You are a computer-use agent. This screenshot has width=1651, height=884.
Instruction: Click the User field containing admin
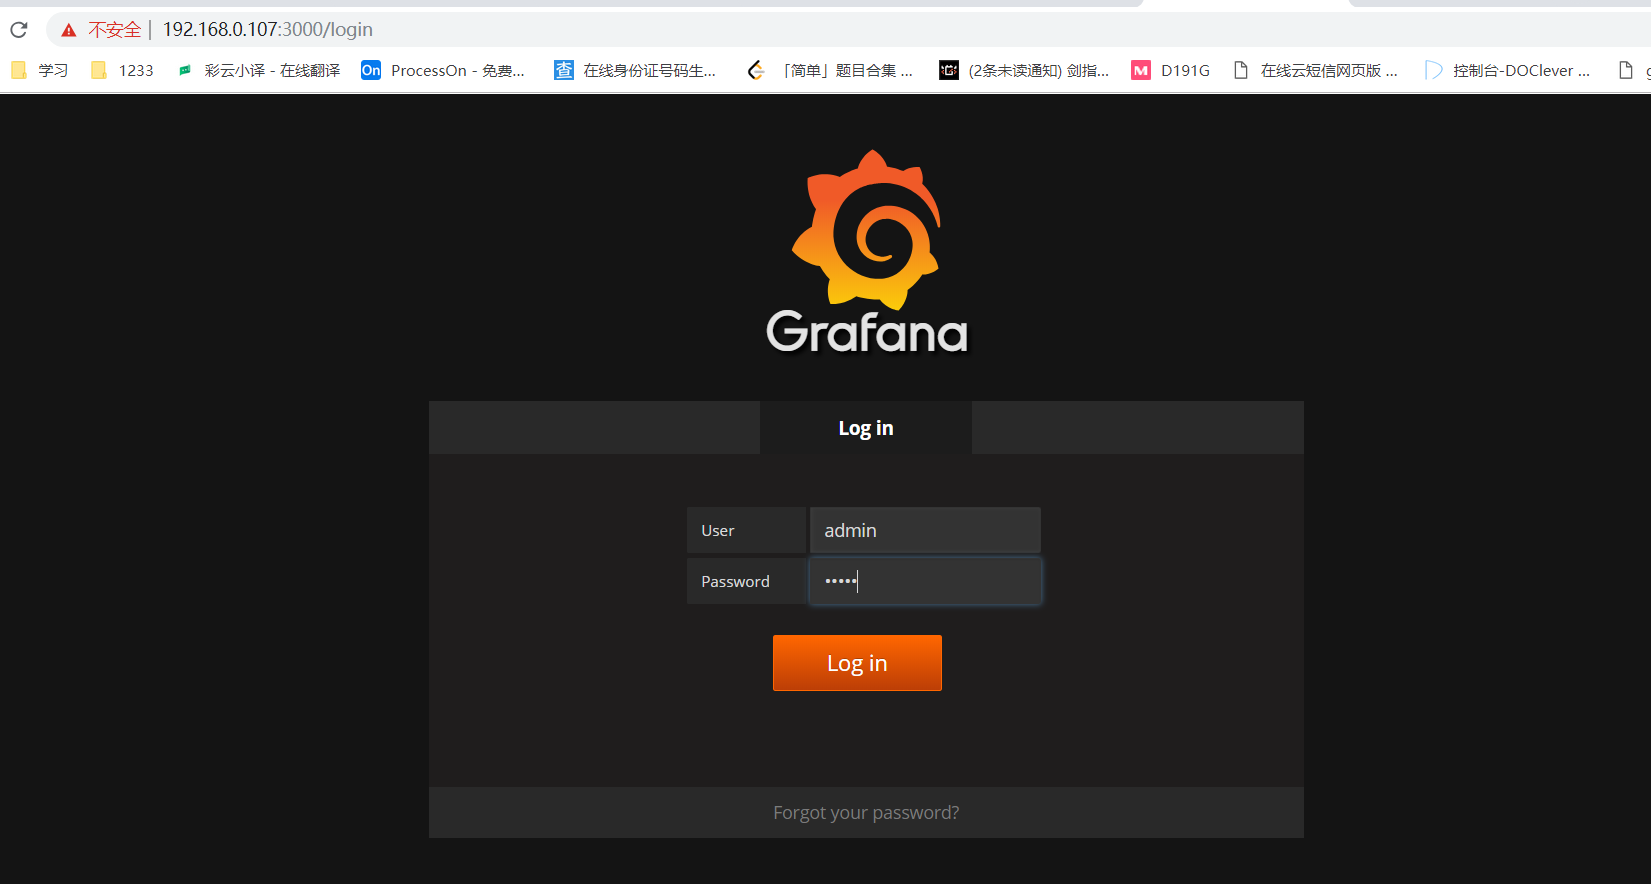pyautogui.click(x=925, y=530)
